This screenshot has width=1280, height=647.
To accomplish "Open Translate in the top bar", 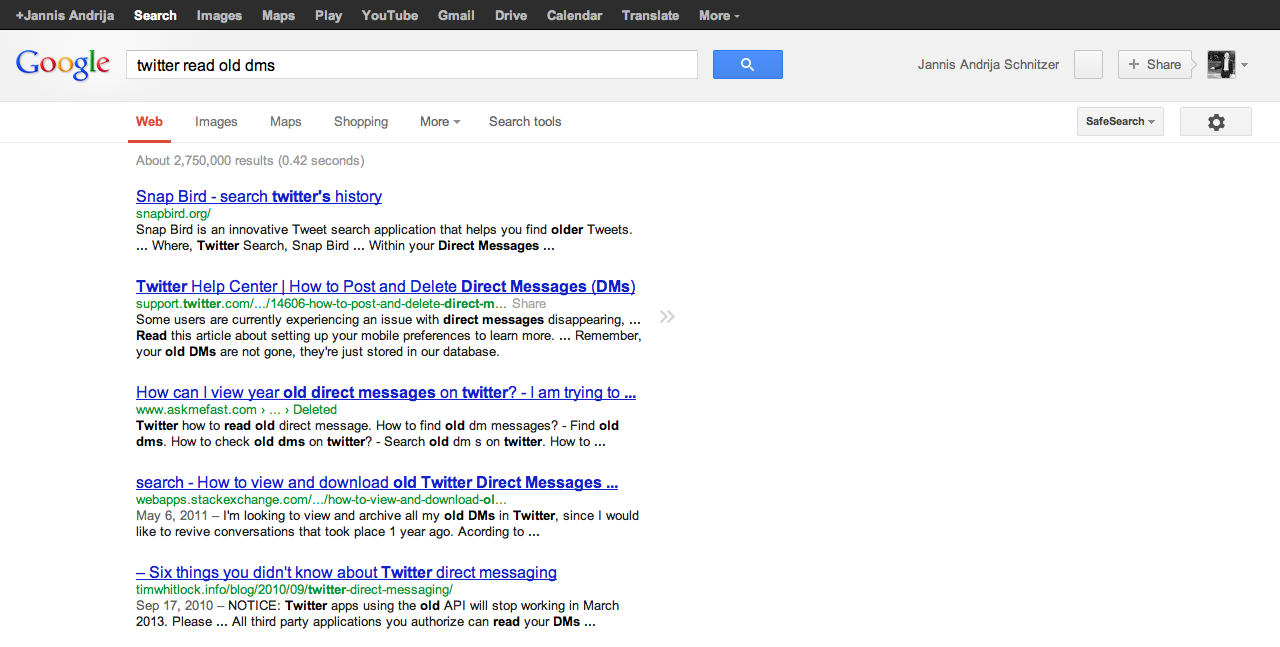I will tap(650, 15).
